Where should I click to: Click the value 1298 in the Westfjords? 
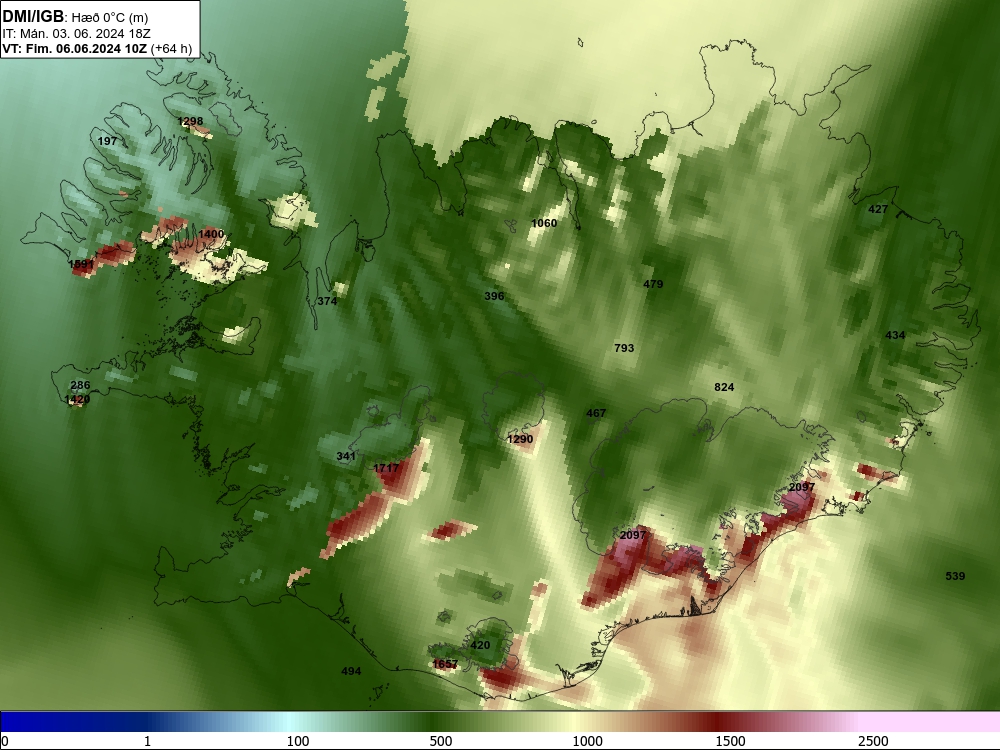pos(190,121)
